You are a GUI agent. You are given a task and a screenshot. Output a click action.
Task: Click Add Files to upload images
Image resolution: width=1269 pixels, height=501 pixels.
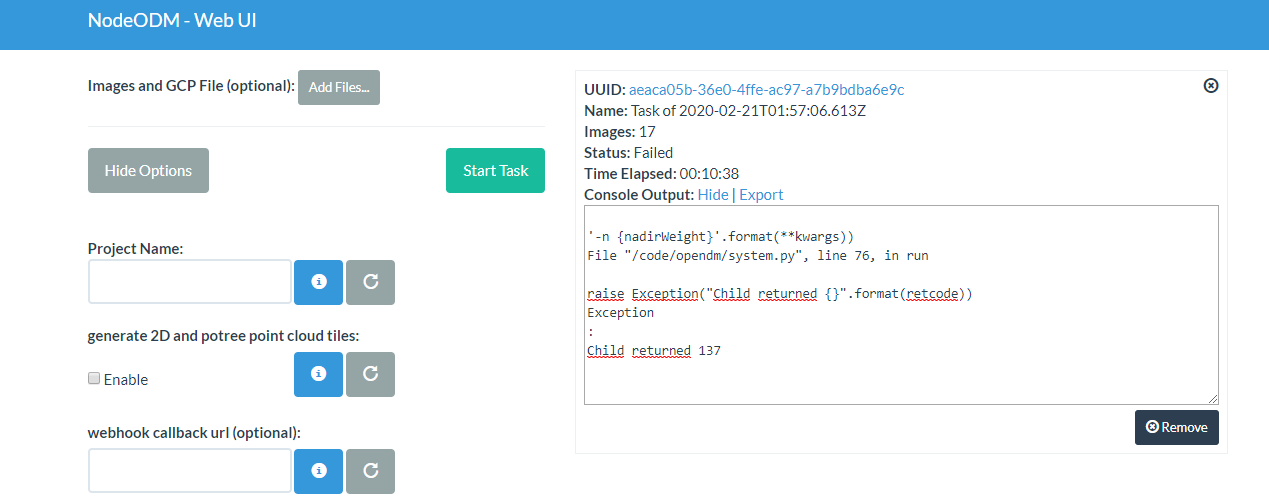(339, 87)
